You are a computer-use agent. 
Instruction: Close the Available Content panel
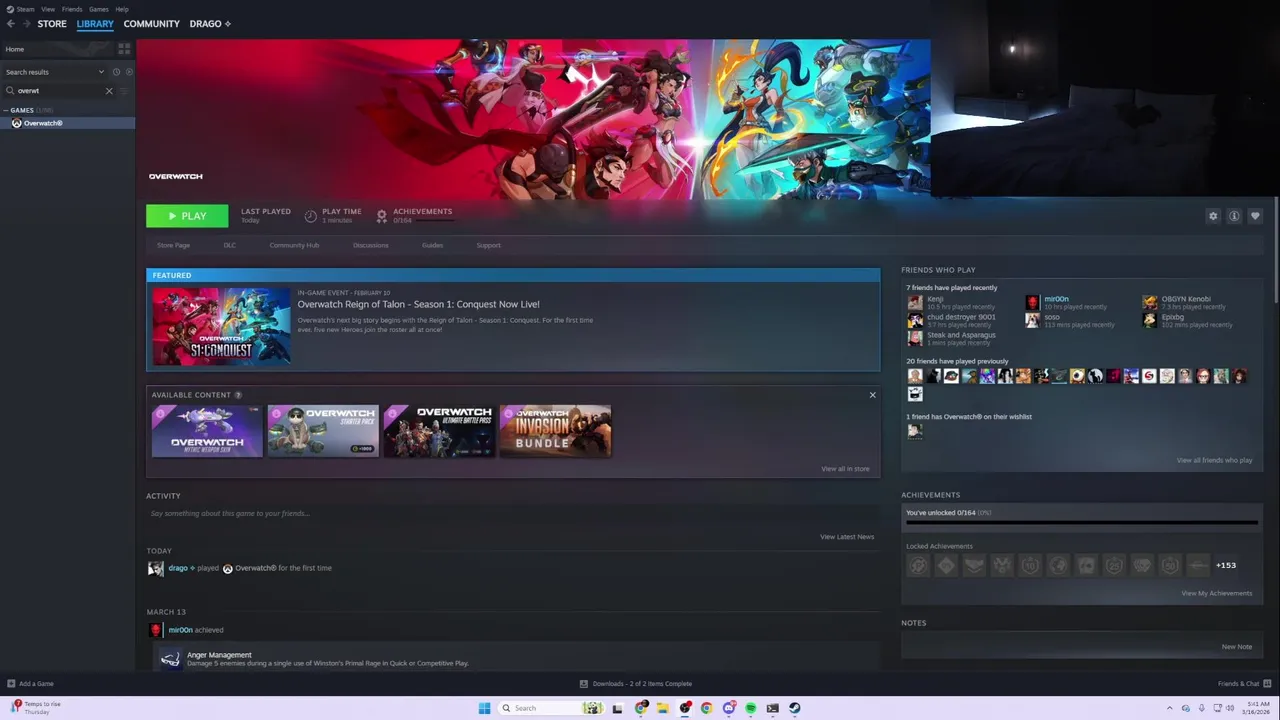point(872,395)
